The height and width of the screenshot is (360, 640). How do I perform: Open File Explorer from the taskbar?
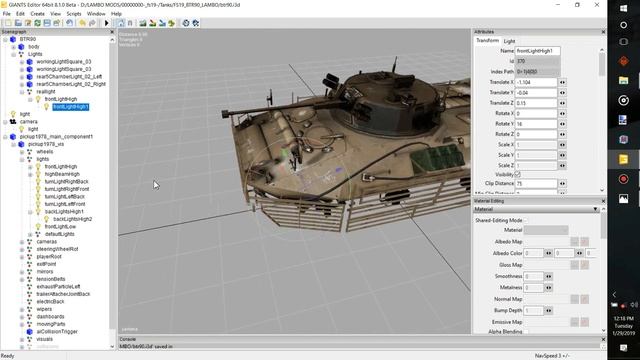pyautogui.click(x=623, y=80)
